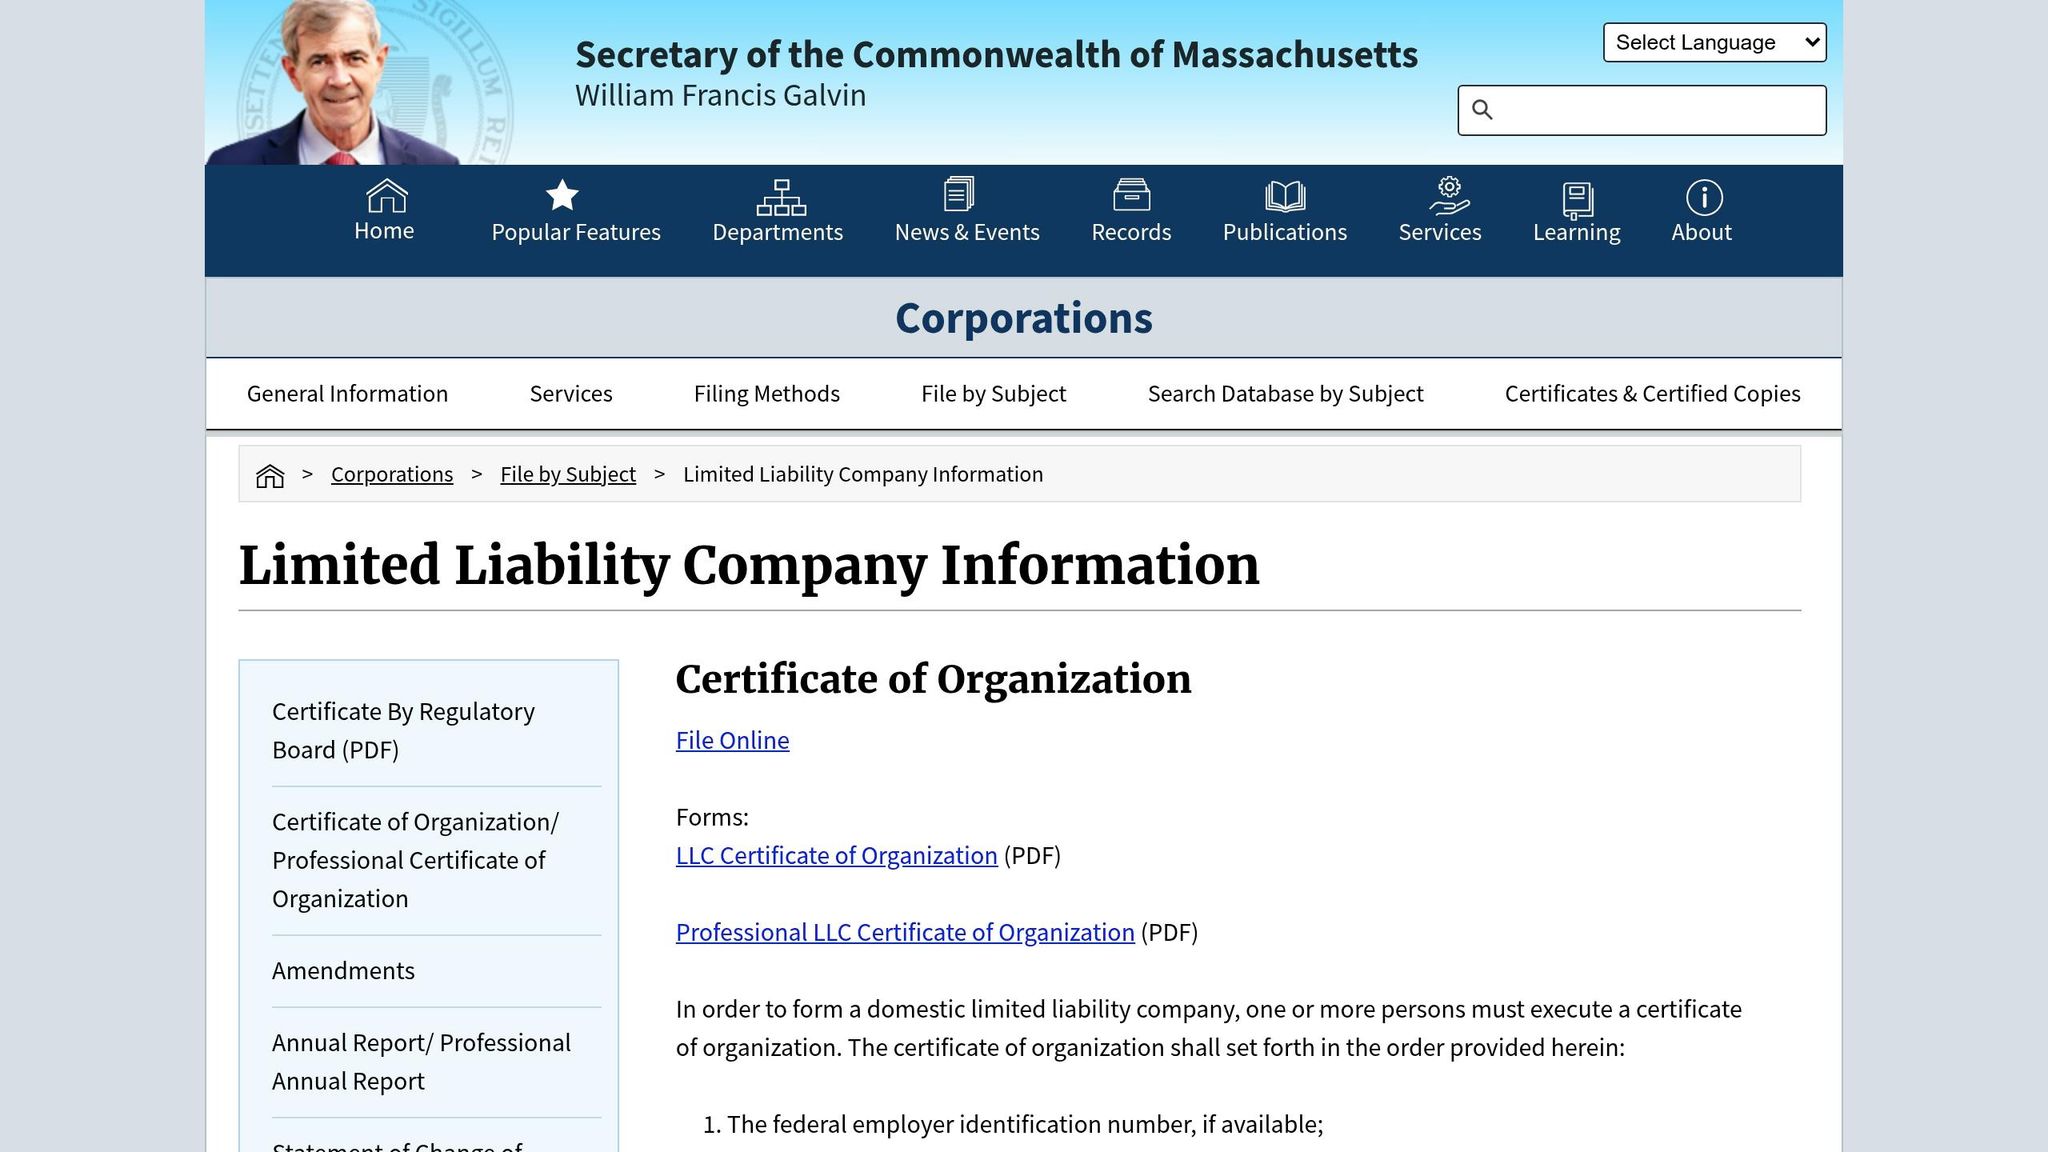Click the File Online link

coord(732,740)
